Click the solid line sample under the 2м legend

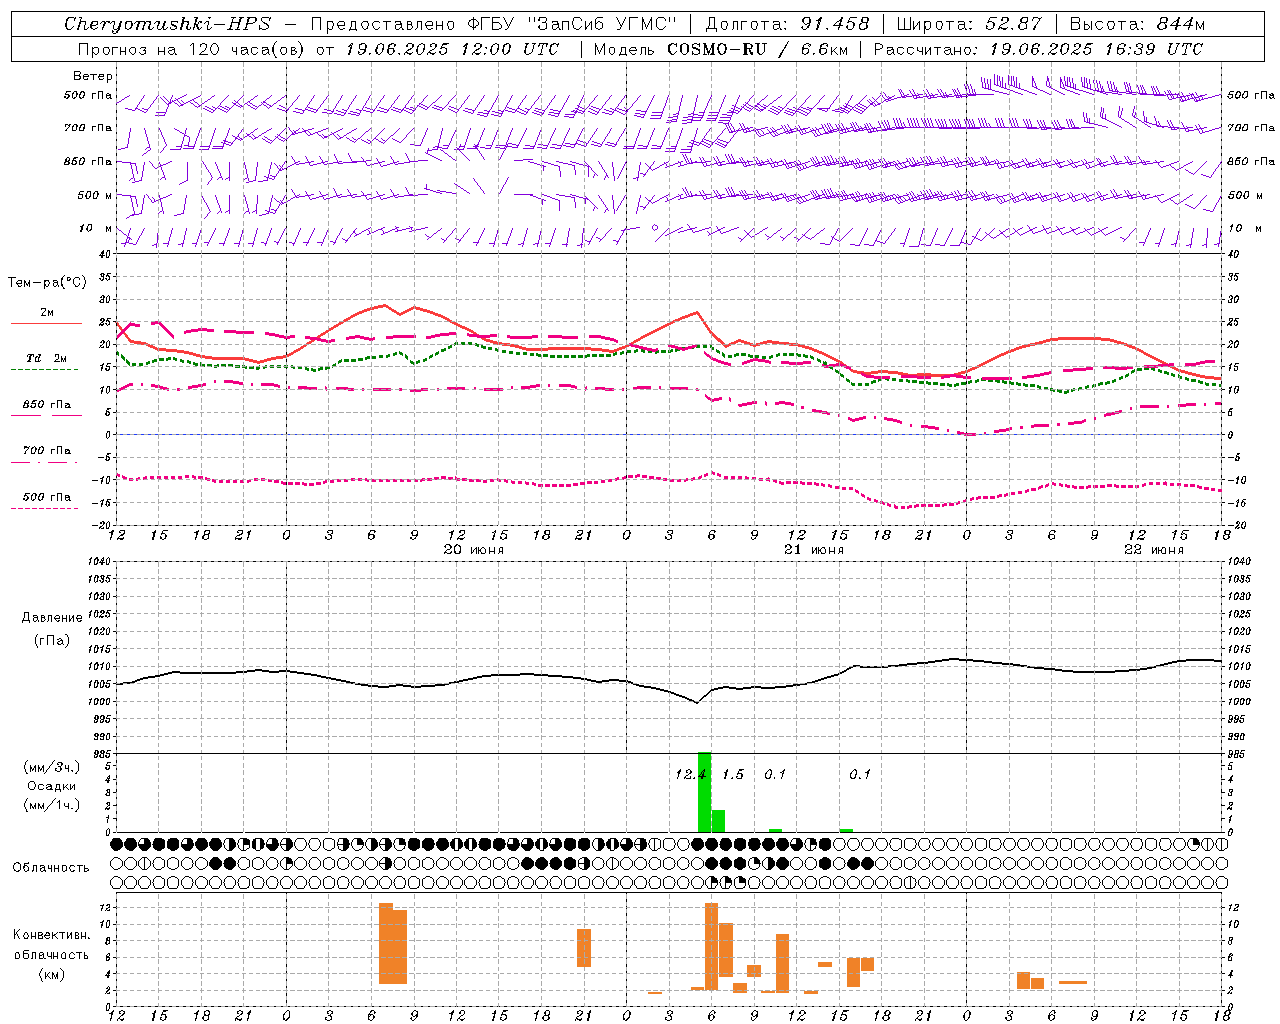(x=46, y=323)
